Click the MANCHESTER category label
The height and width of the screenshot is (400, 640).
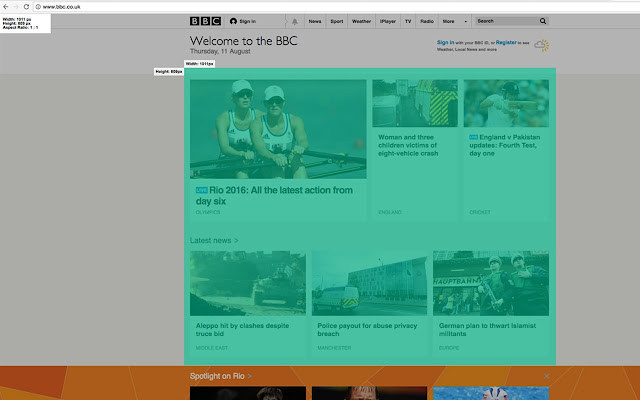pos(334,348)
